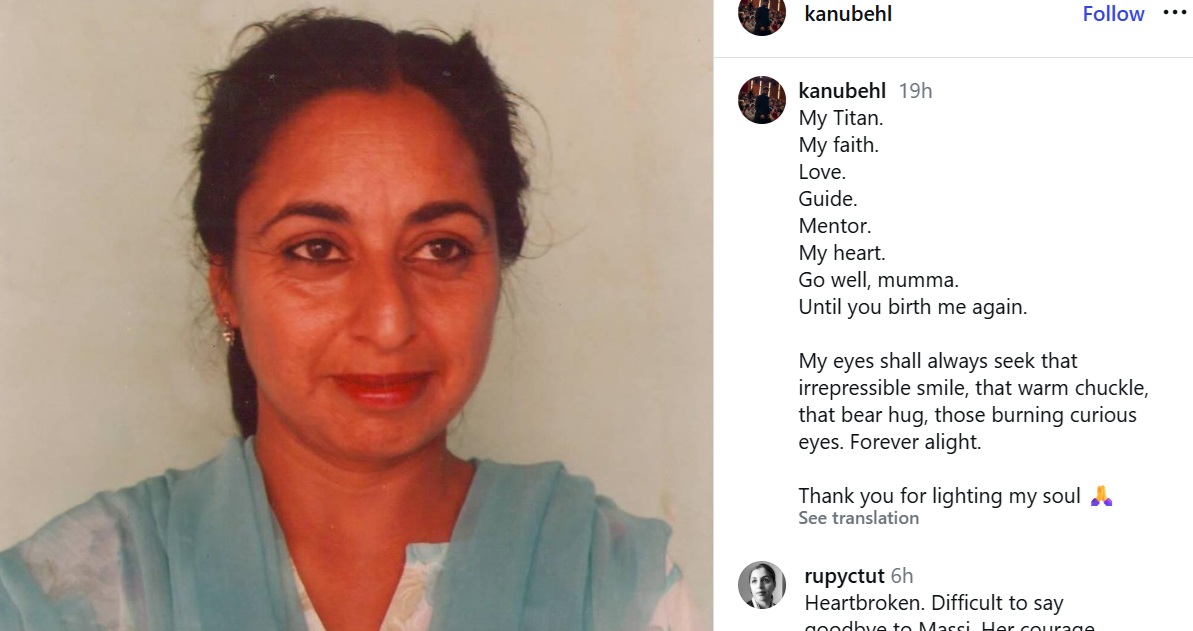Follow the kanubehl account

1113,14
